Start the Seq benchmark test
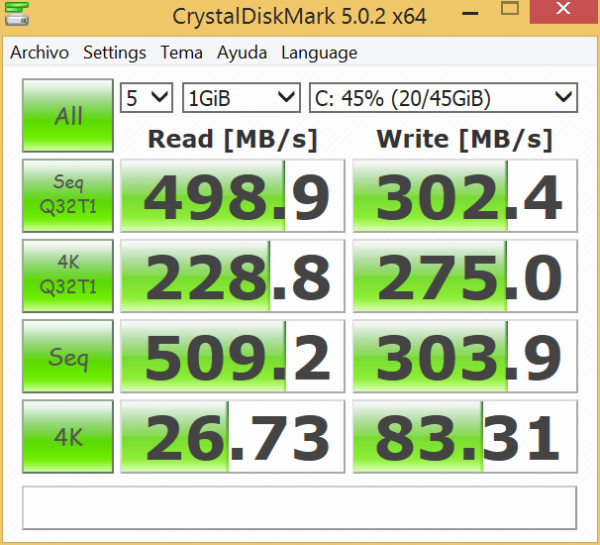This screenshot has height=545, width=600. tap(68, 357)
